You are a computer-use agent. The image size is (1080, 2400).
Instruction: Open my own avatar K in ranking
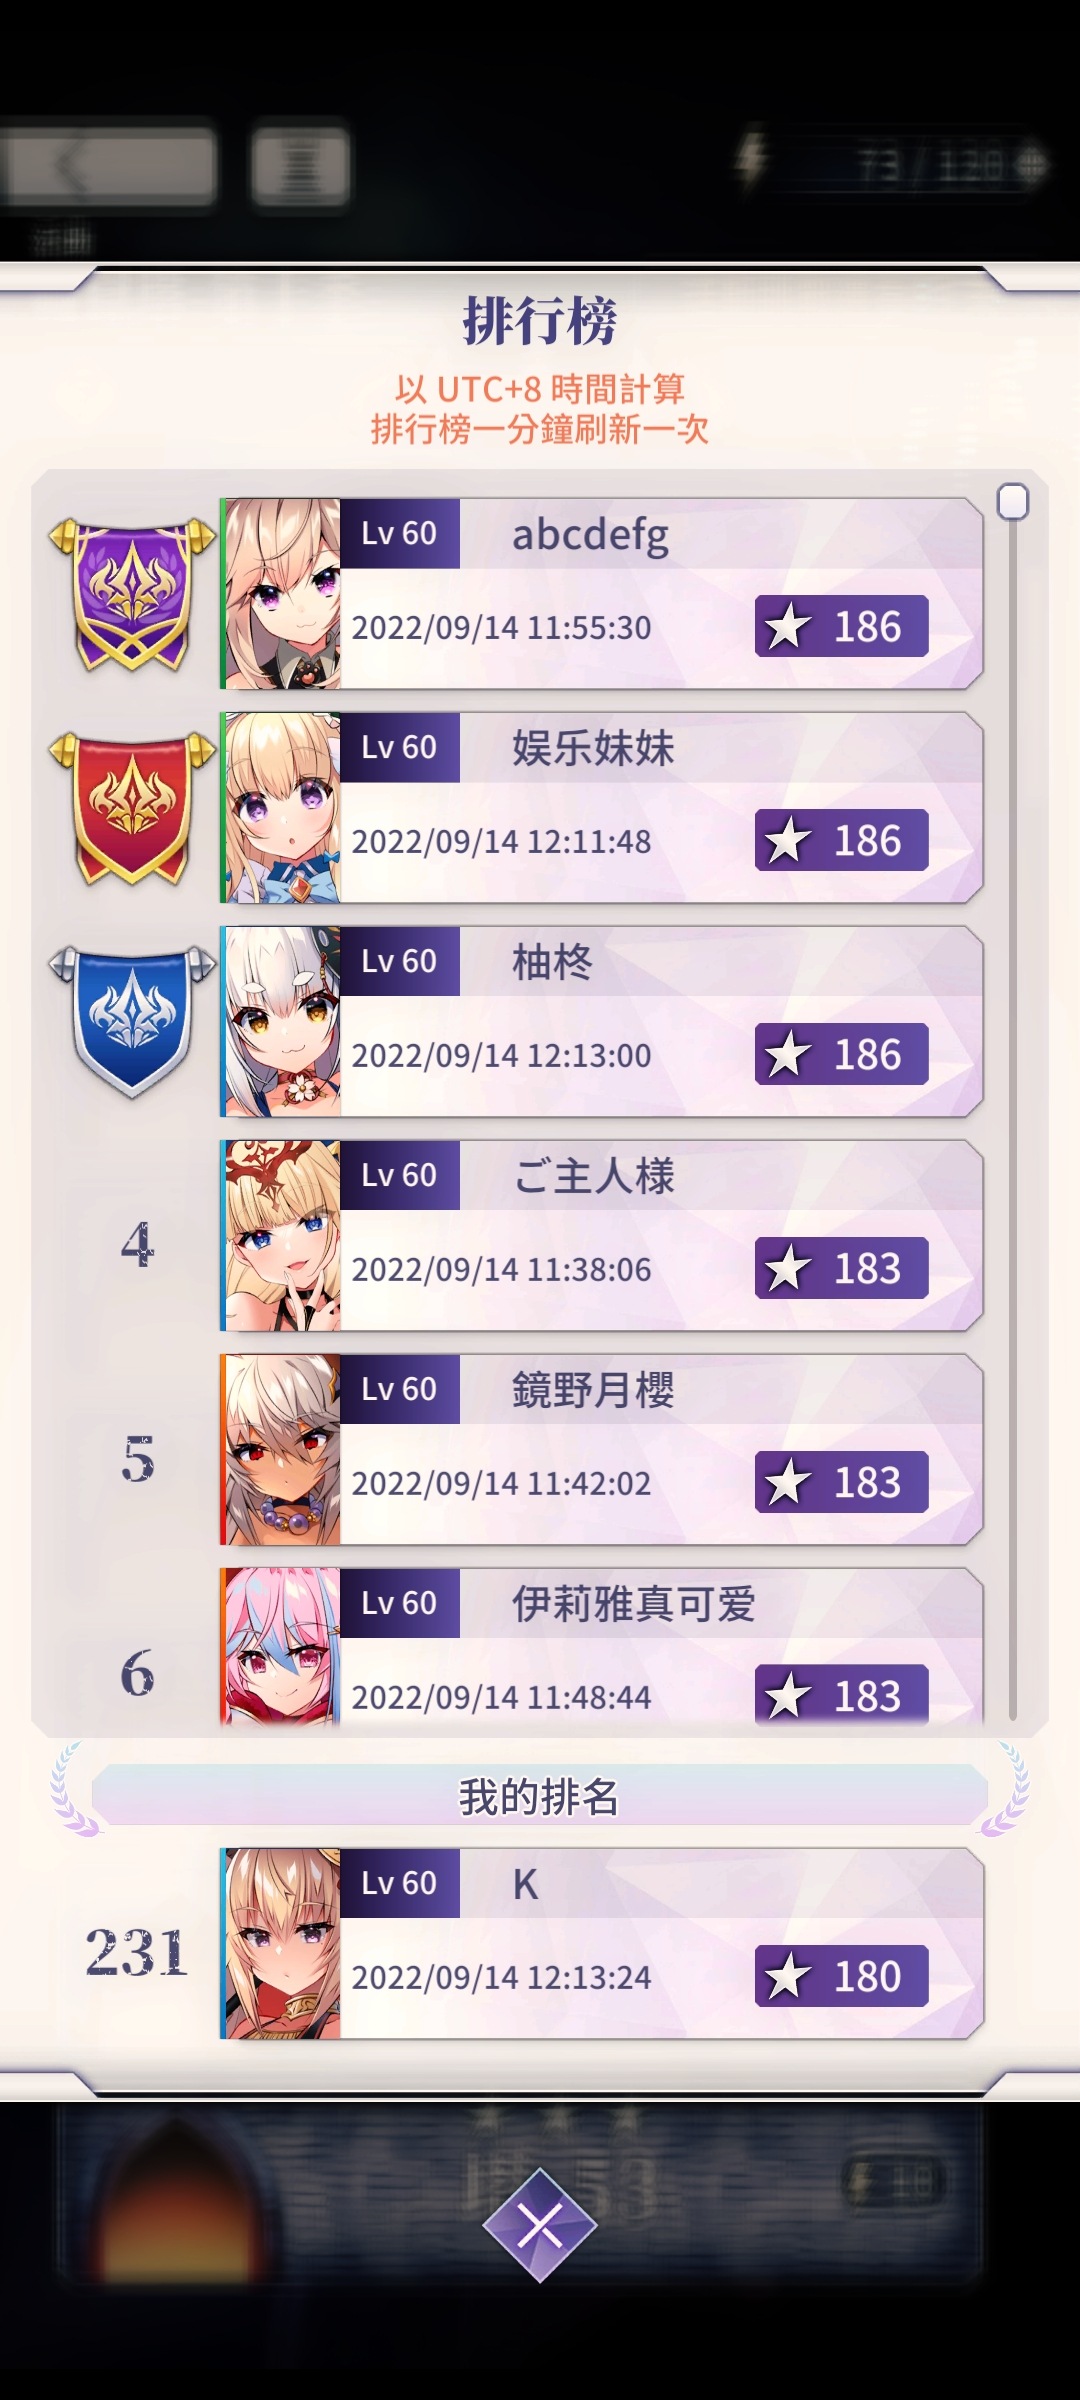point(283,1944)
